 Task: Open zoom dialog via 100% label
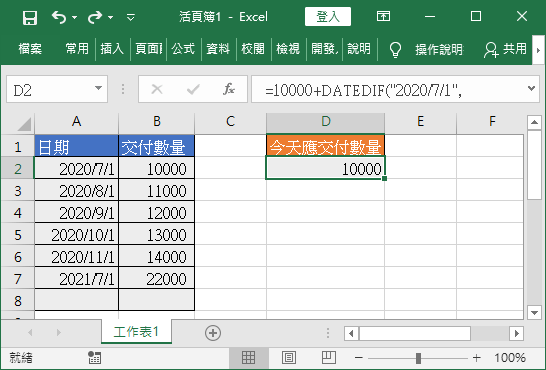pos(510,357)
